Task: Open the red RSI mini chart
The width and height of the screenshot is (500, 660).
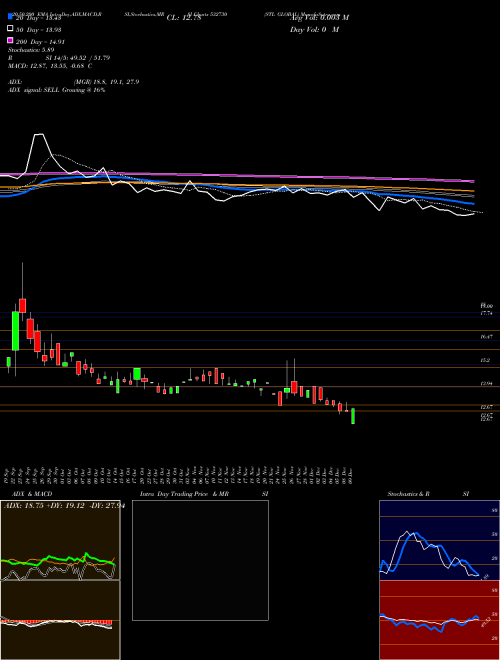Action: [439, 620]
